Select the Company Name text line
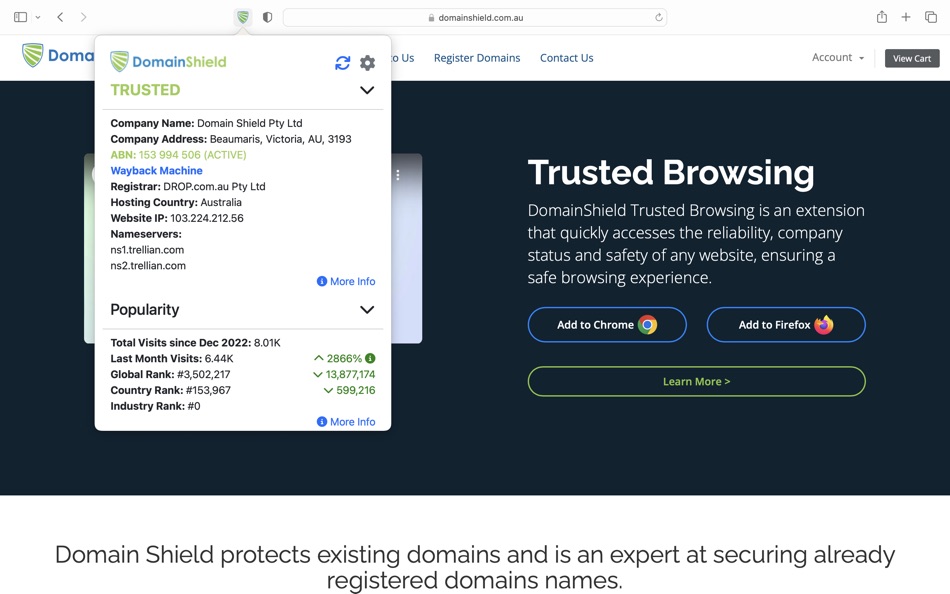Screen dimensions: 950x594 click(206, 123)
